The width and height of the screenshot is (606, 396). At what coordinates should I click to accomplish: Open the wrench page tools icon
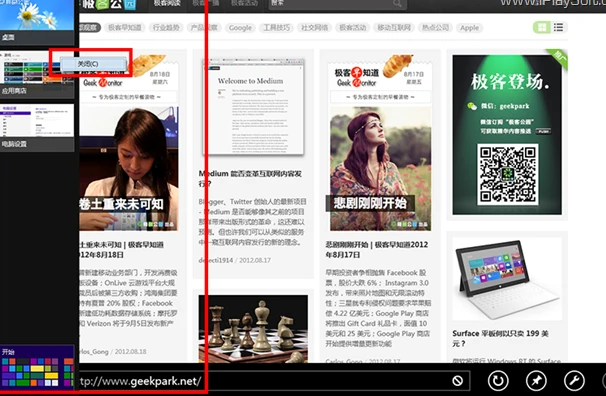click(x=574, y=381)
